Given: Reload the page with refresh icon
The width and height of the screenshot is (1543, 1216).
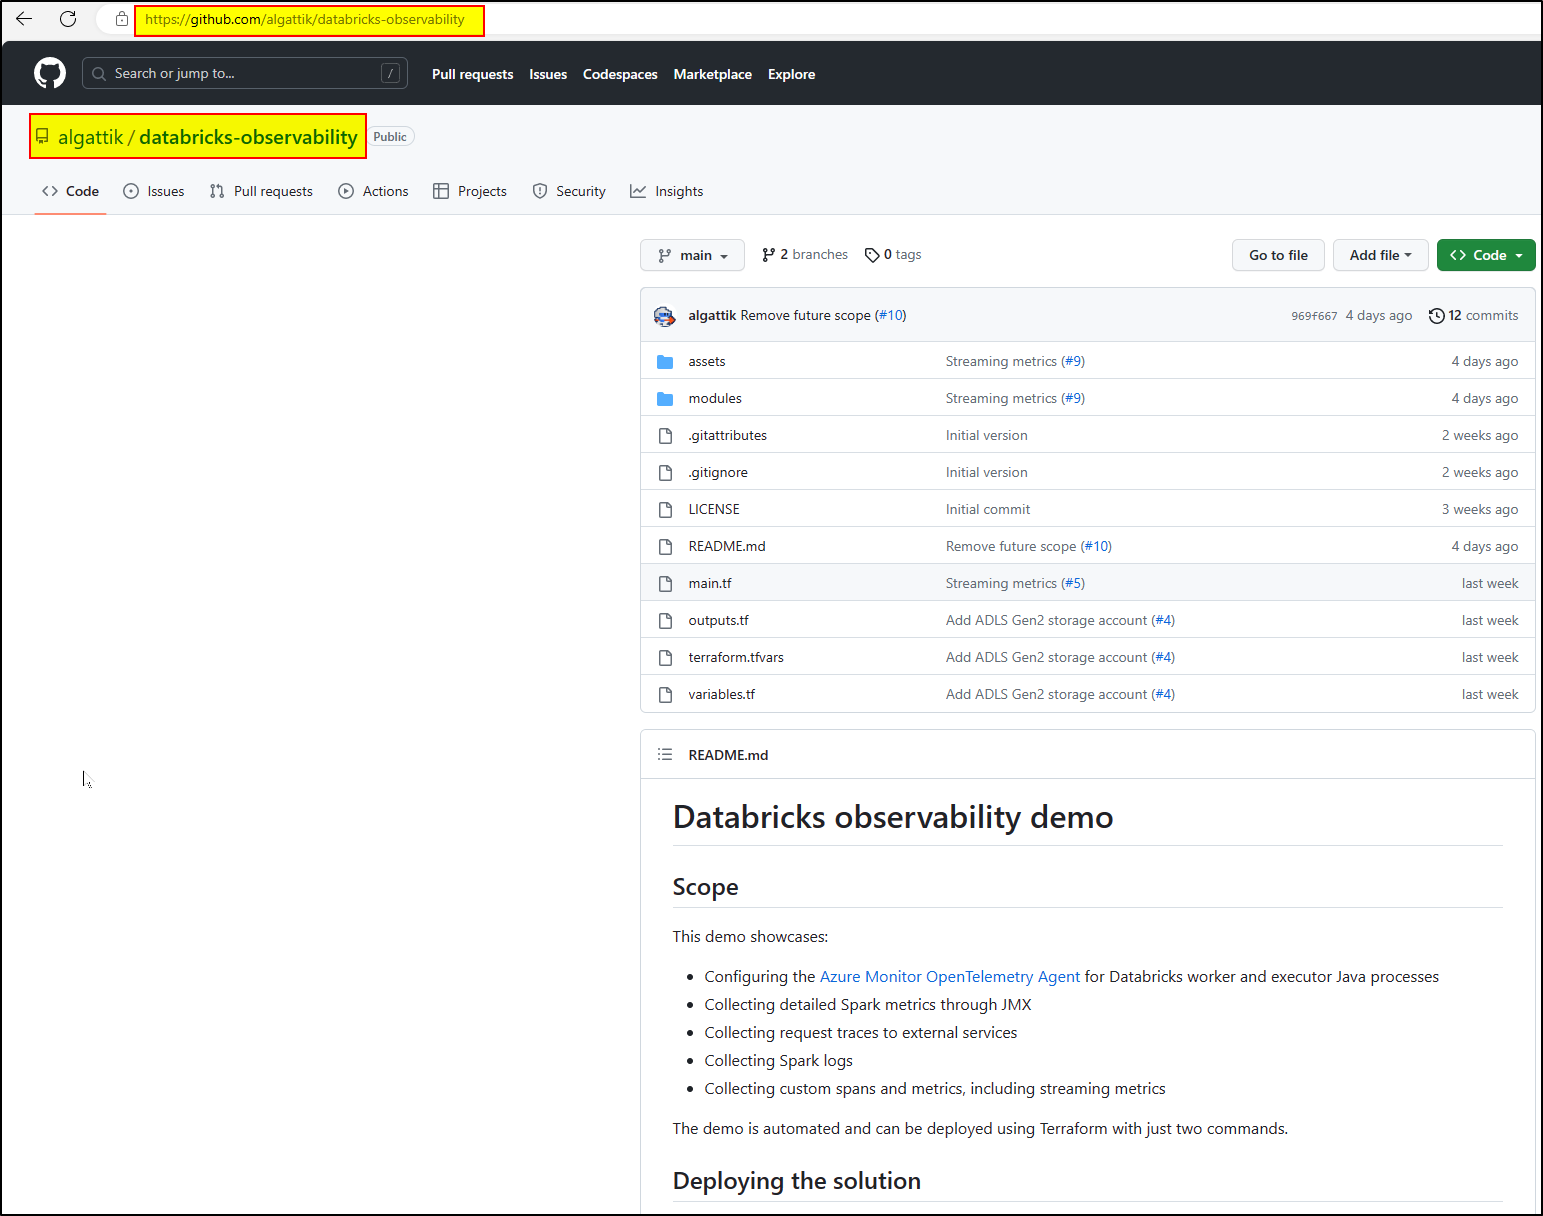Looking at the screenshot, I should point(68,19).
